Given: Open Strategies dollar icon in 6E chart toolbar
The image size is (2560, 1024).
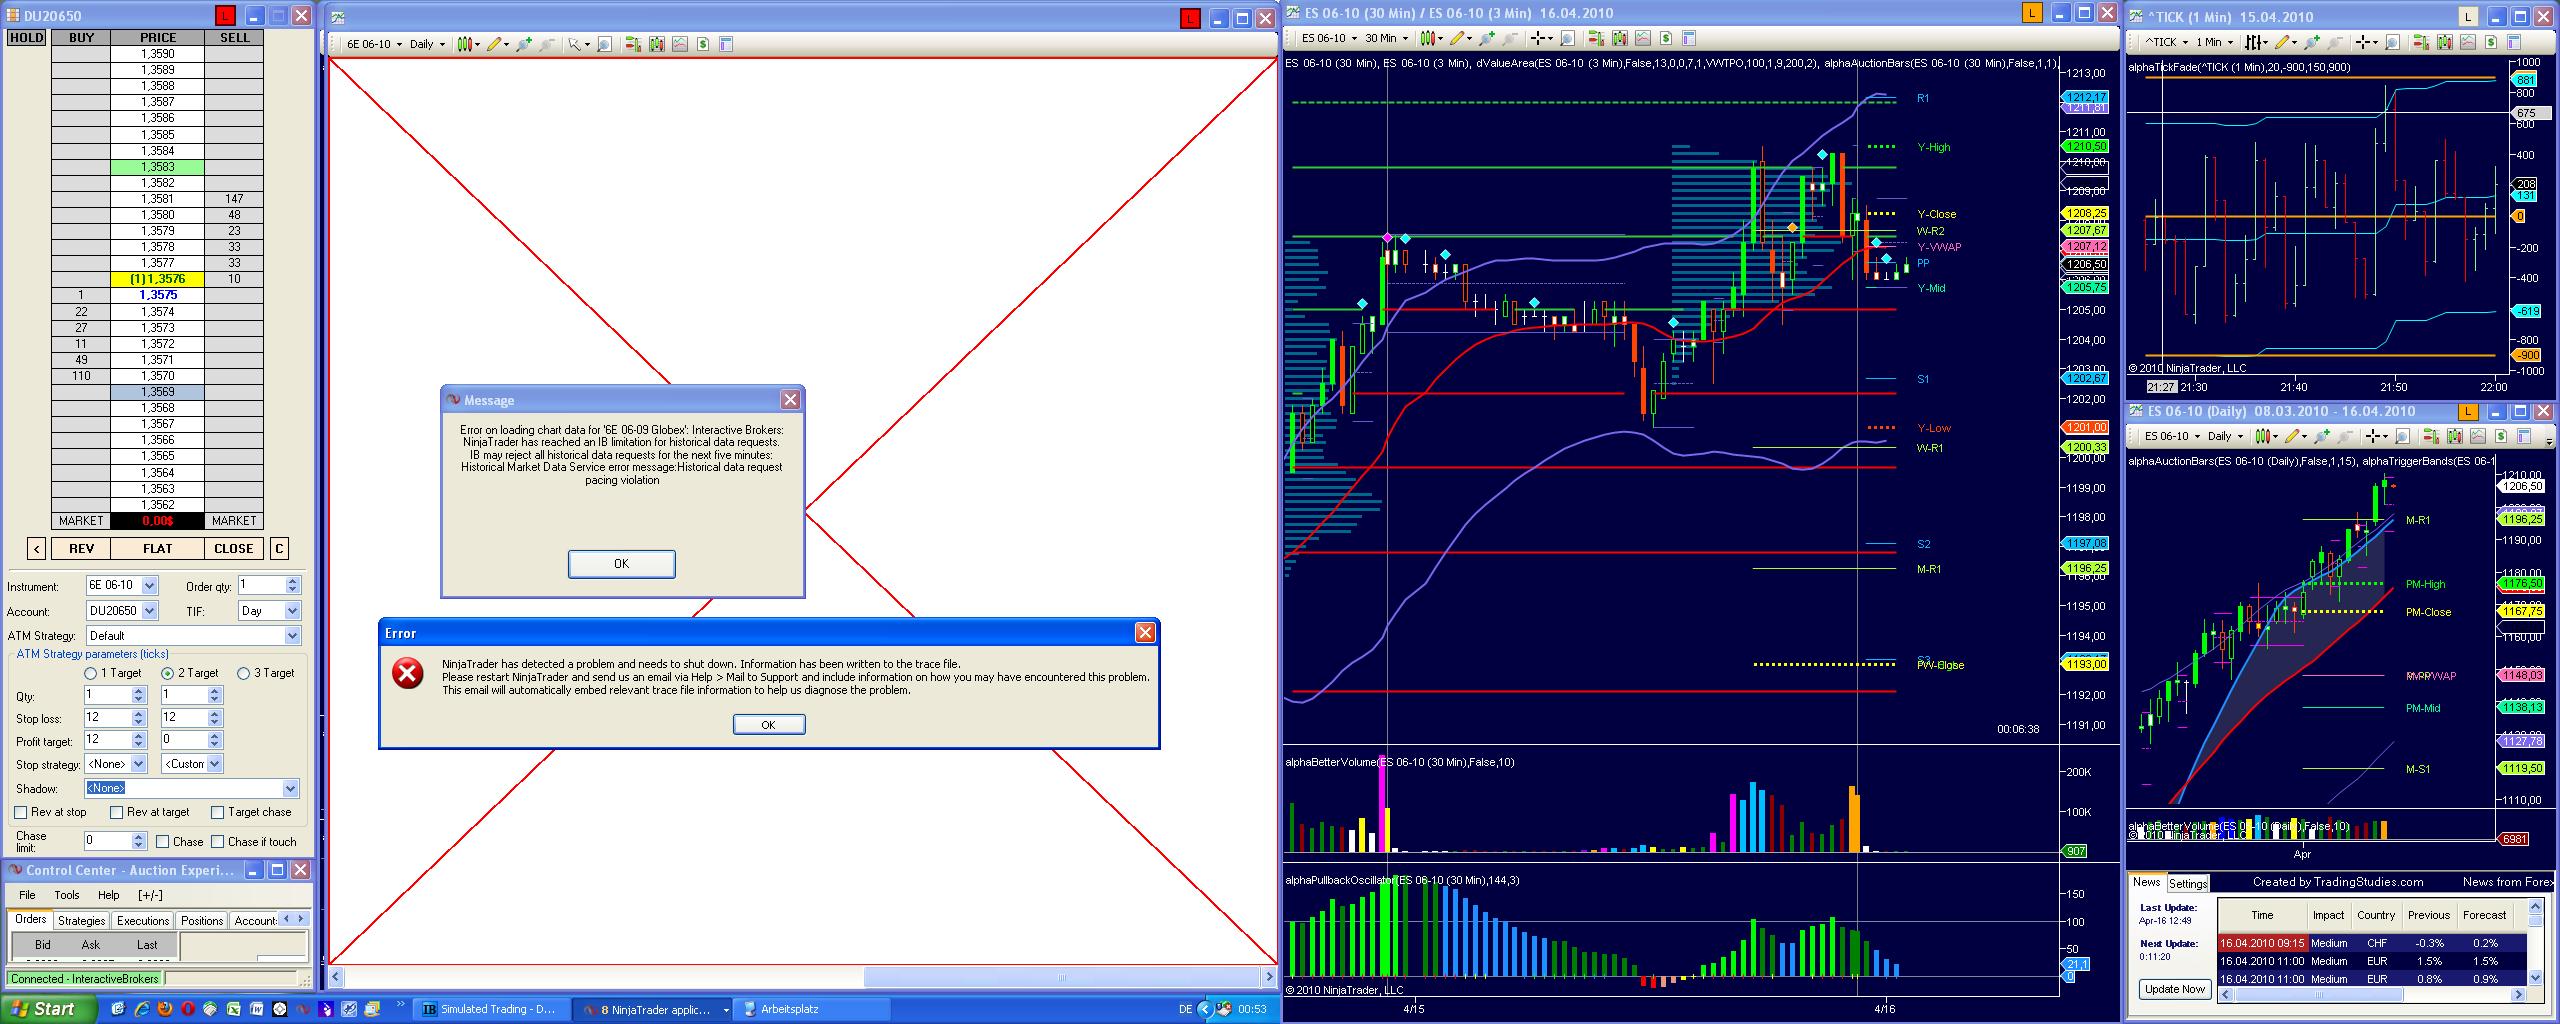Looking at the screenshot, I should point(703,44).
